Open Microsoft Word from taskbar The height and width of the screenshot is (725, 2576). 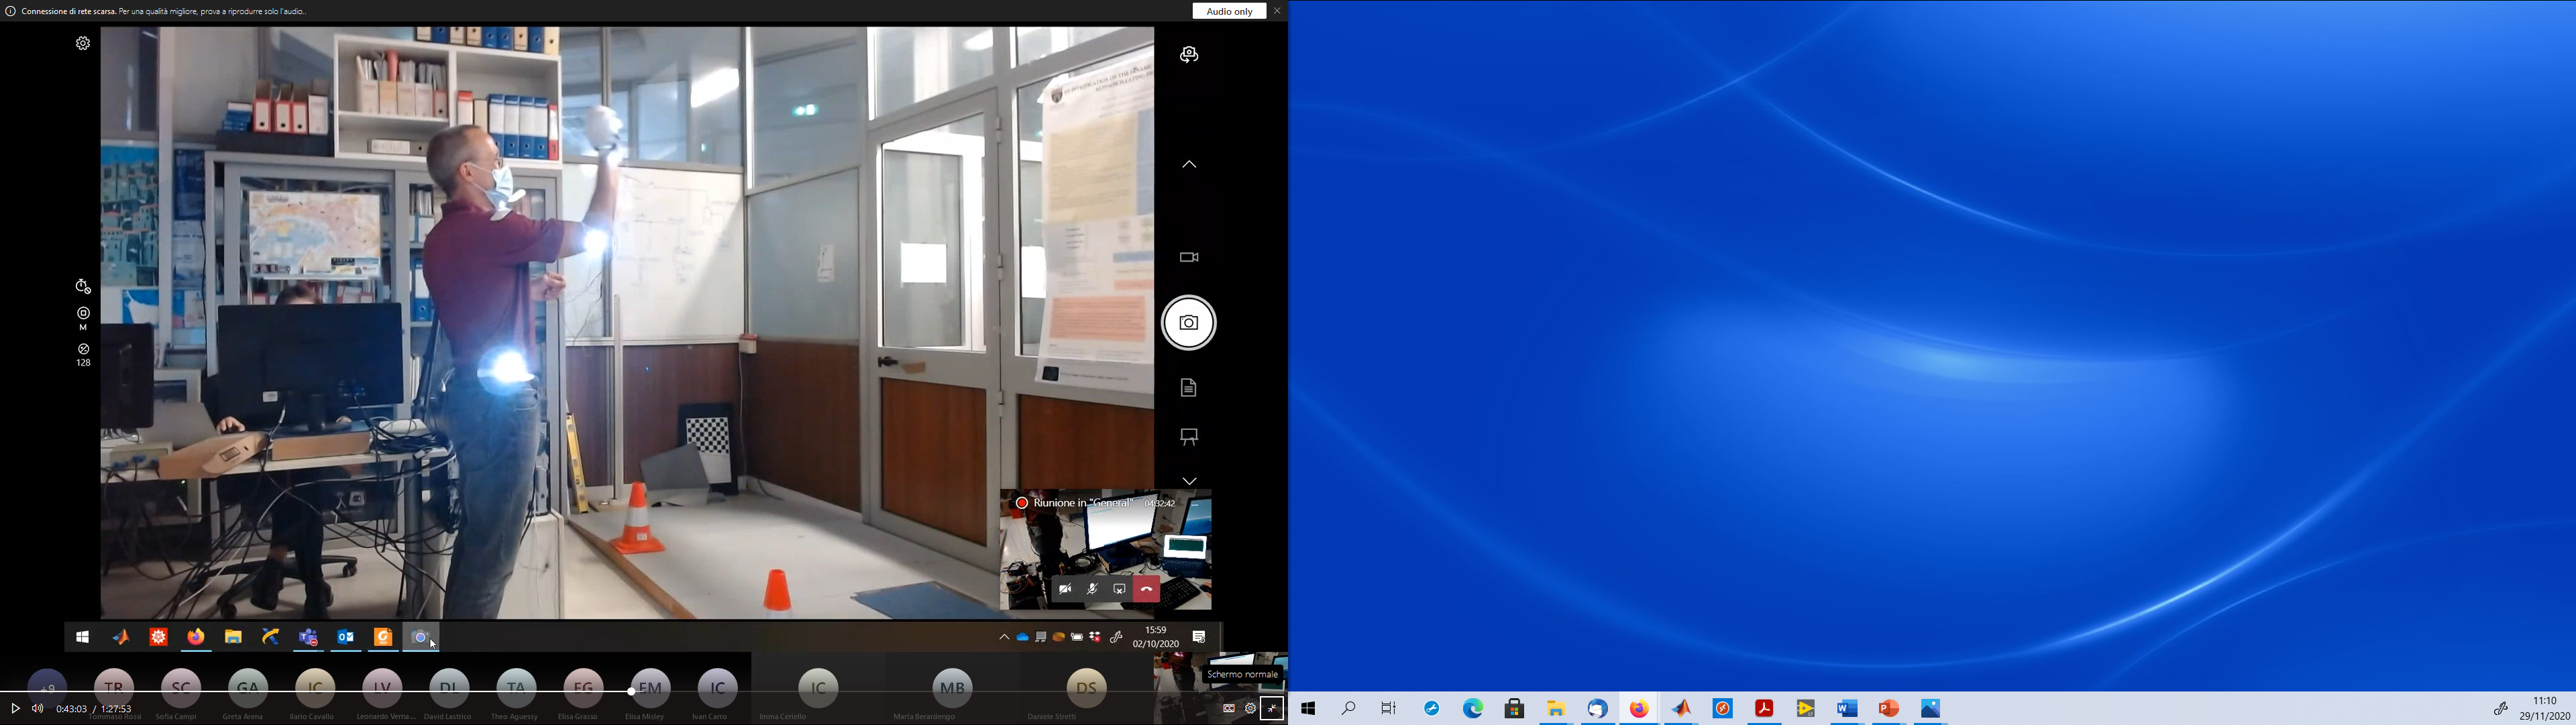(1846, 708)
